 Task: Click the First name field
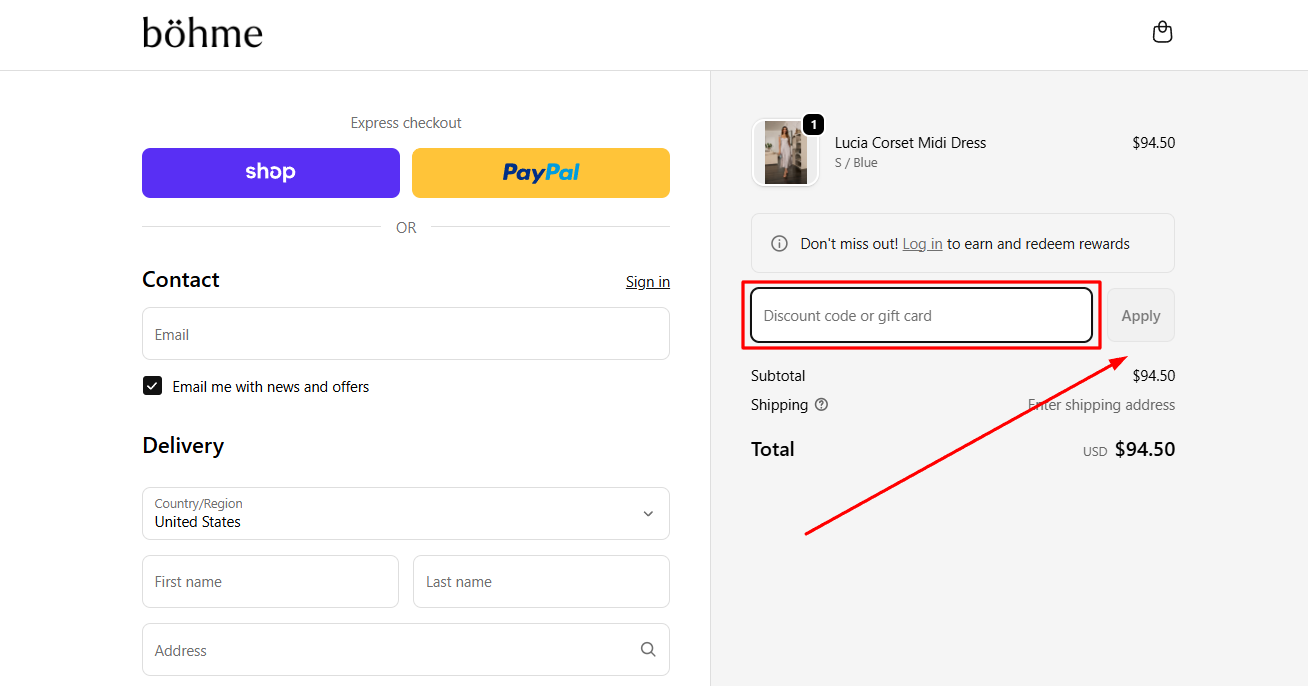pyautogui.click(x=270, y=581)
